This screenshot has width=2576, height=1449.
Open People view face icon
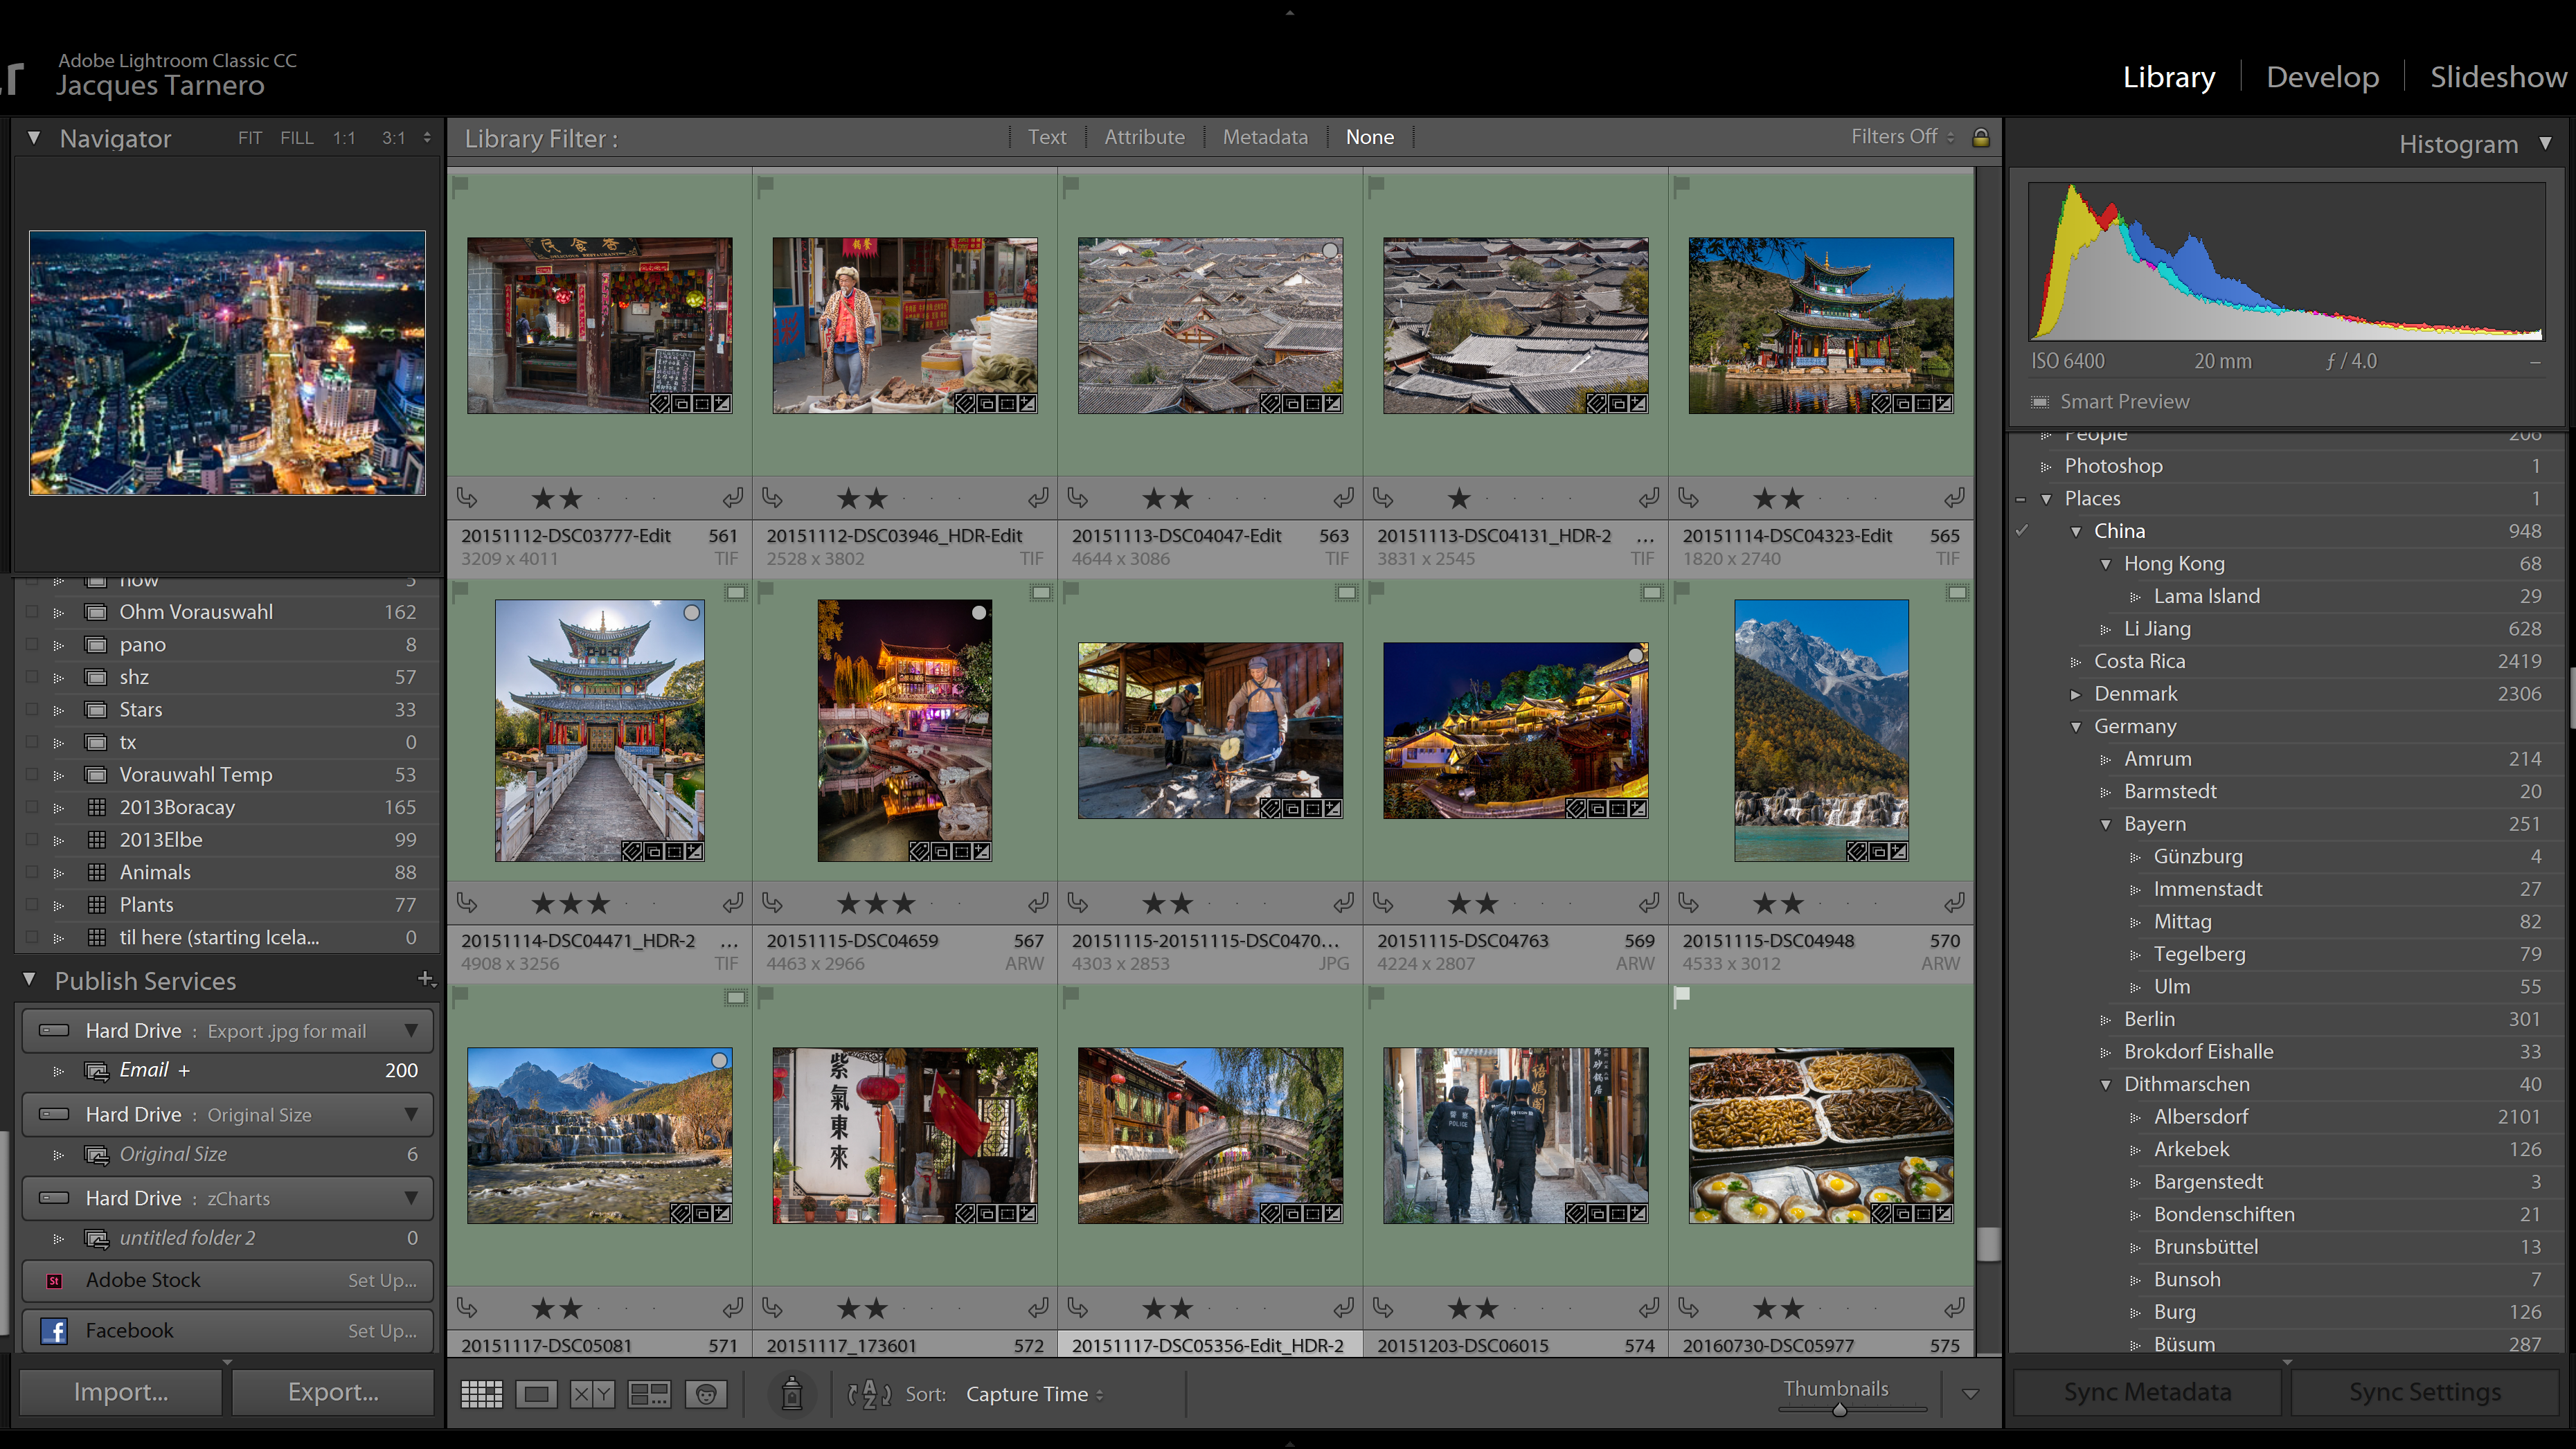coord(706,1394)
